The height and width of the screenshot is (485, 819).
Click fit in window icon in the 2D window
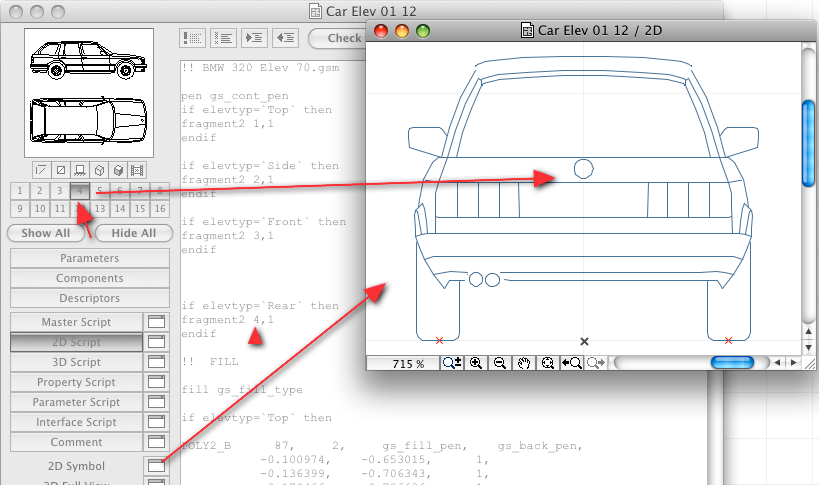547,363
